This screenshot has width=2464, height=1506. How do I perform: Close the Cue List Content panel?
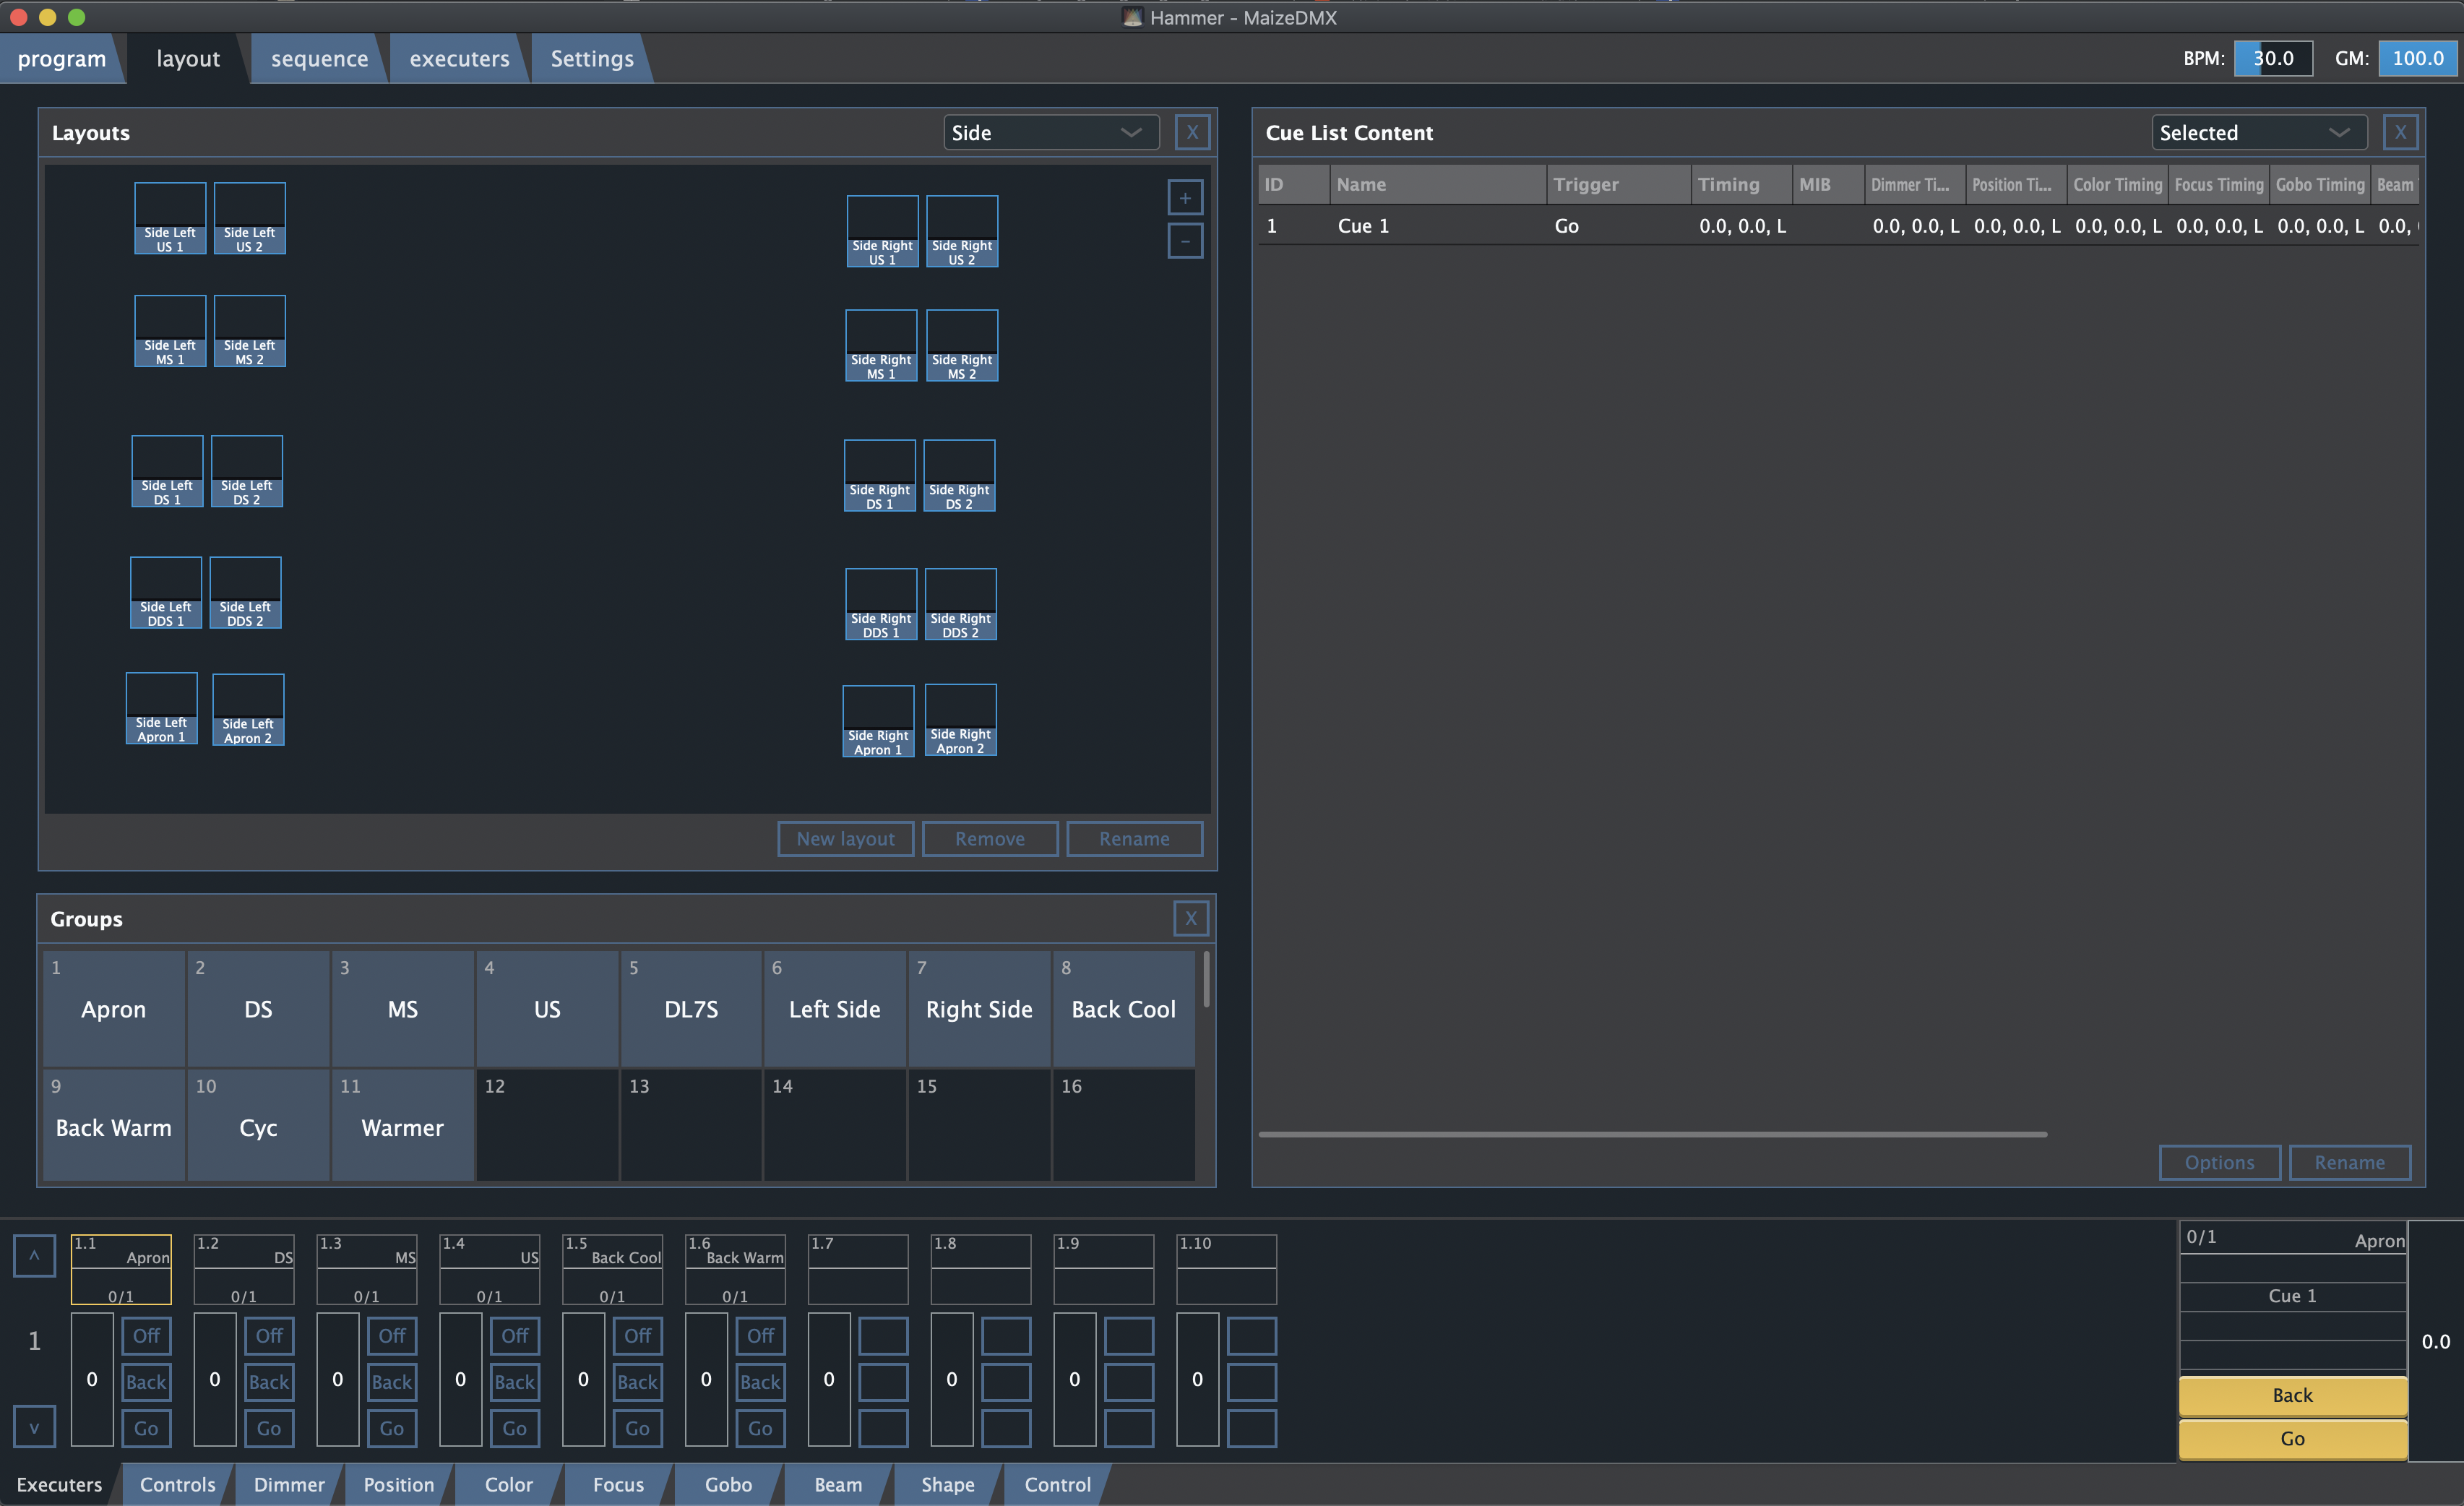2400,133
